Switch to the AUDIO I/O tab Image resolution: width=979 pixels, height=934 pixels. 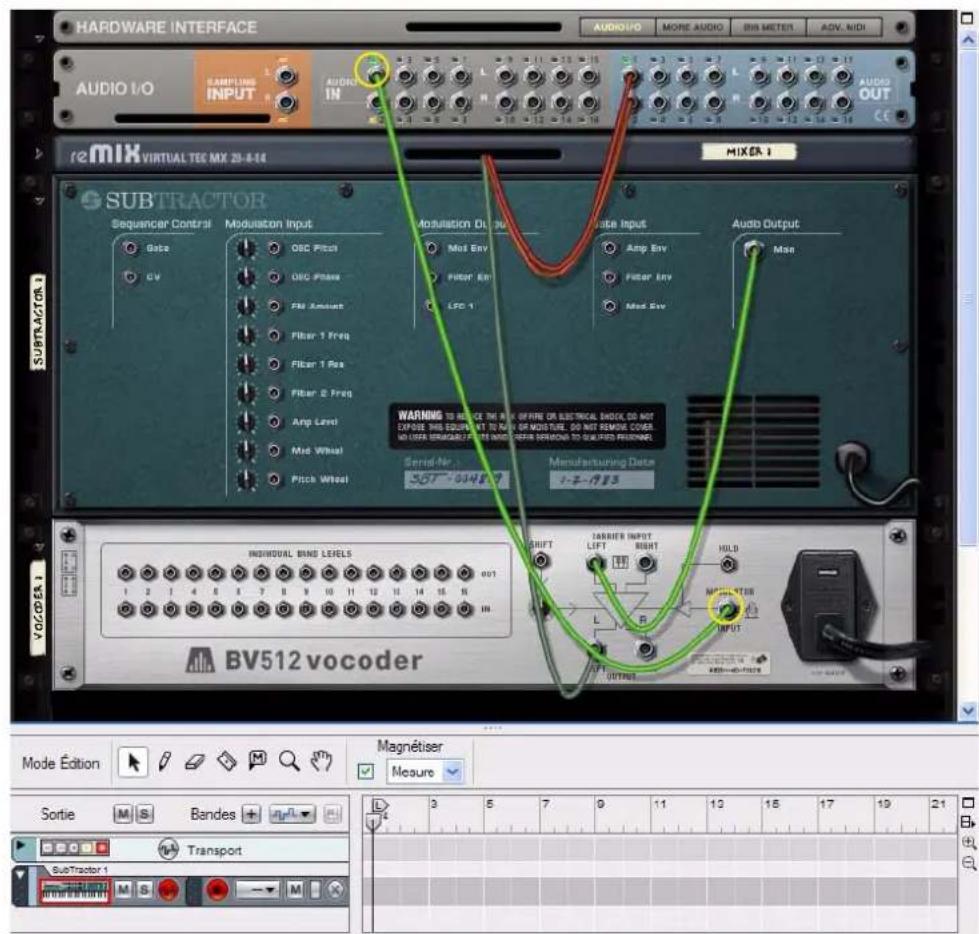click(x=617, y=27)
